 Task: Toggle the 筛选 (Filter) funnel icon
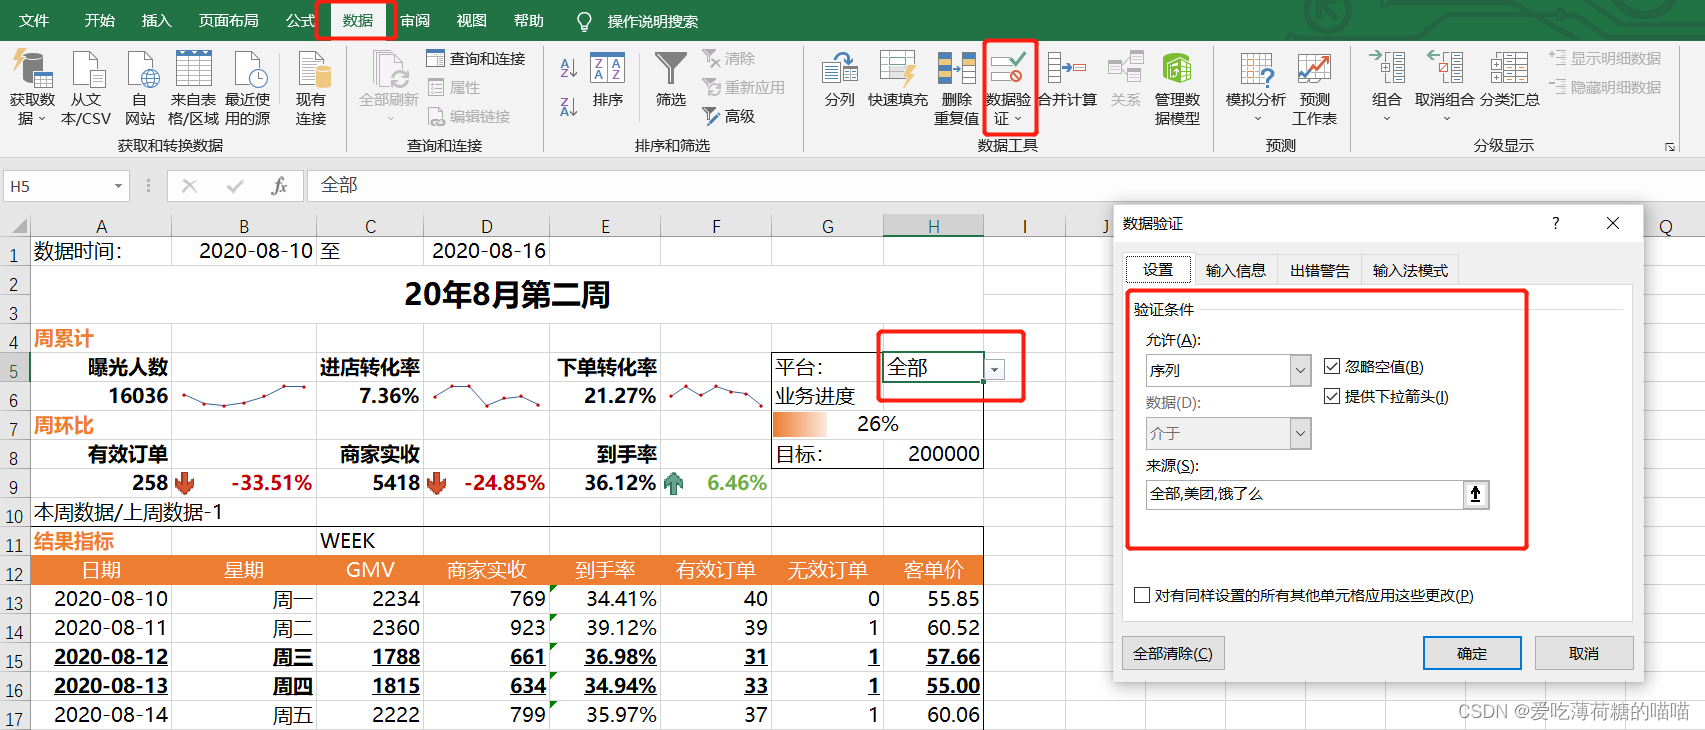[x=670, y=68]
